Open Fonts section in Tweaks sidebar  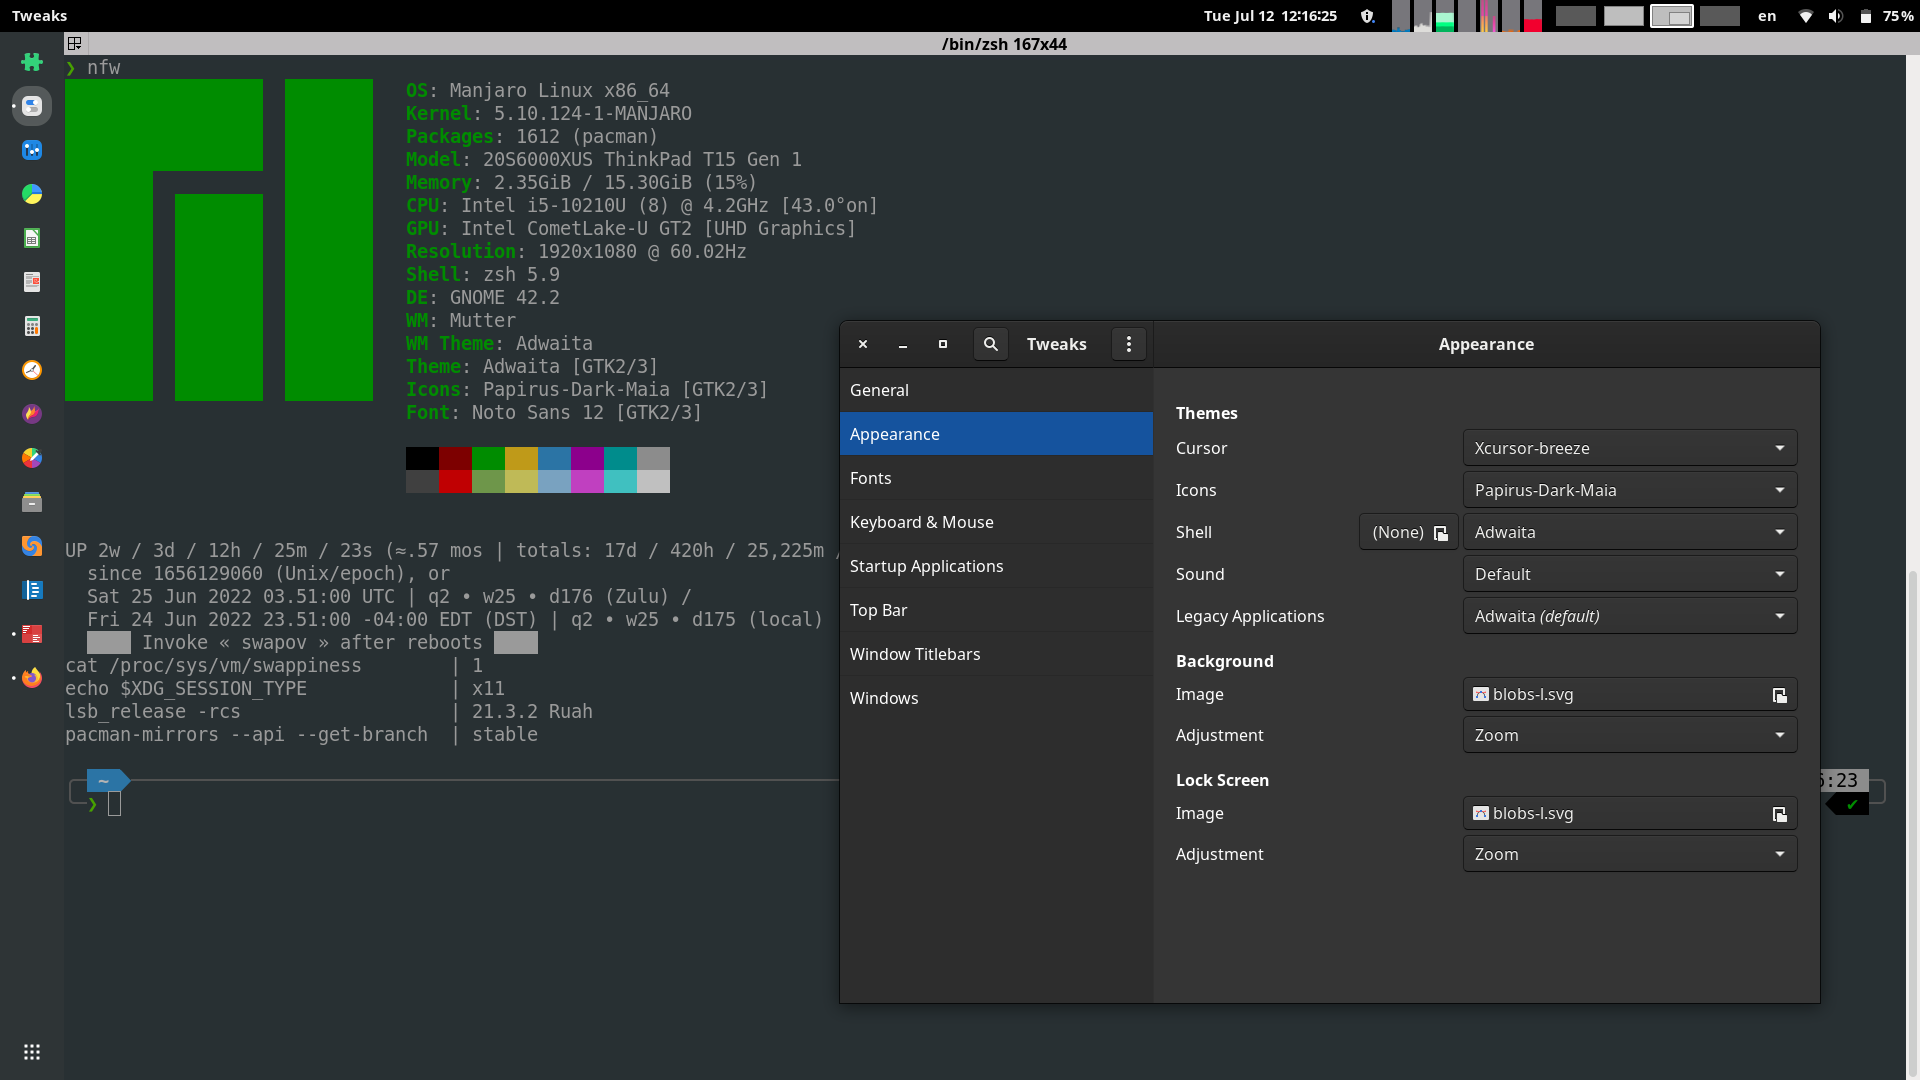pyautogui.click(x=996, y=478)
